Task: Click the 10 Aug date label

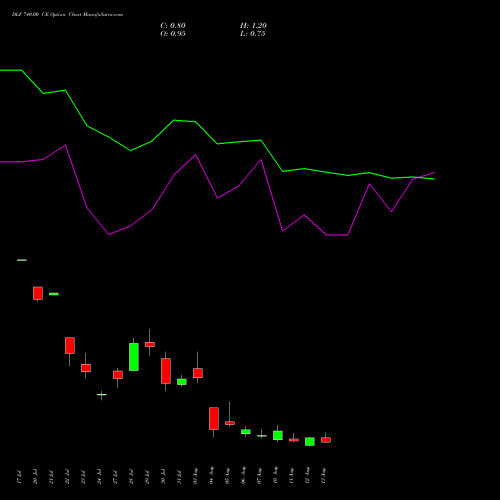Action: click(x=275, y=476)
